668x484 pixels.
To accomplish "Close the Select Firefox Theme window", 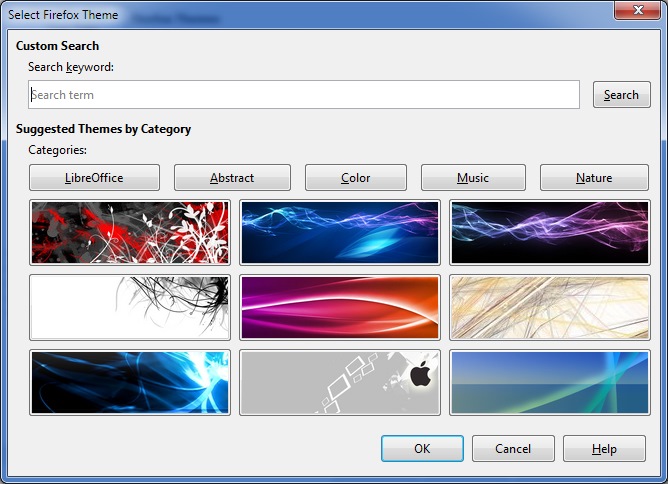I will (x=637, y=10).
